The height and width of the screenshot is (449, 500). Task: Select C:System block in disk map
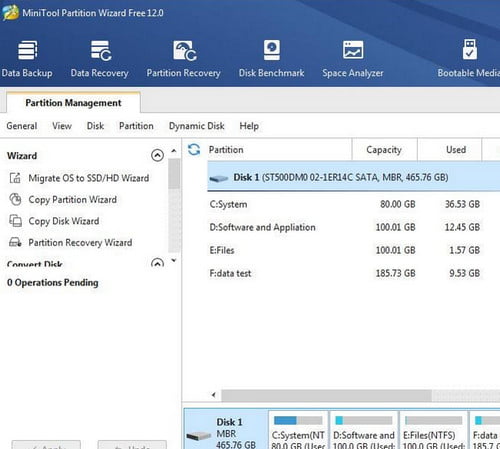click(298, 430)
